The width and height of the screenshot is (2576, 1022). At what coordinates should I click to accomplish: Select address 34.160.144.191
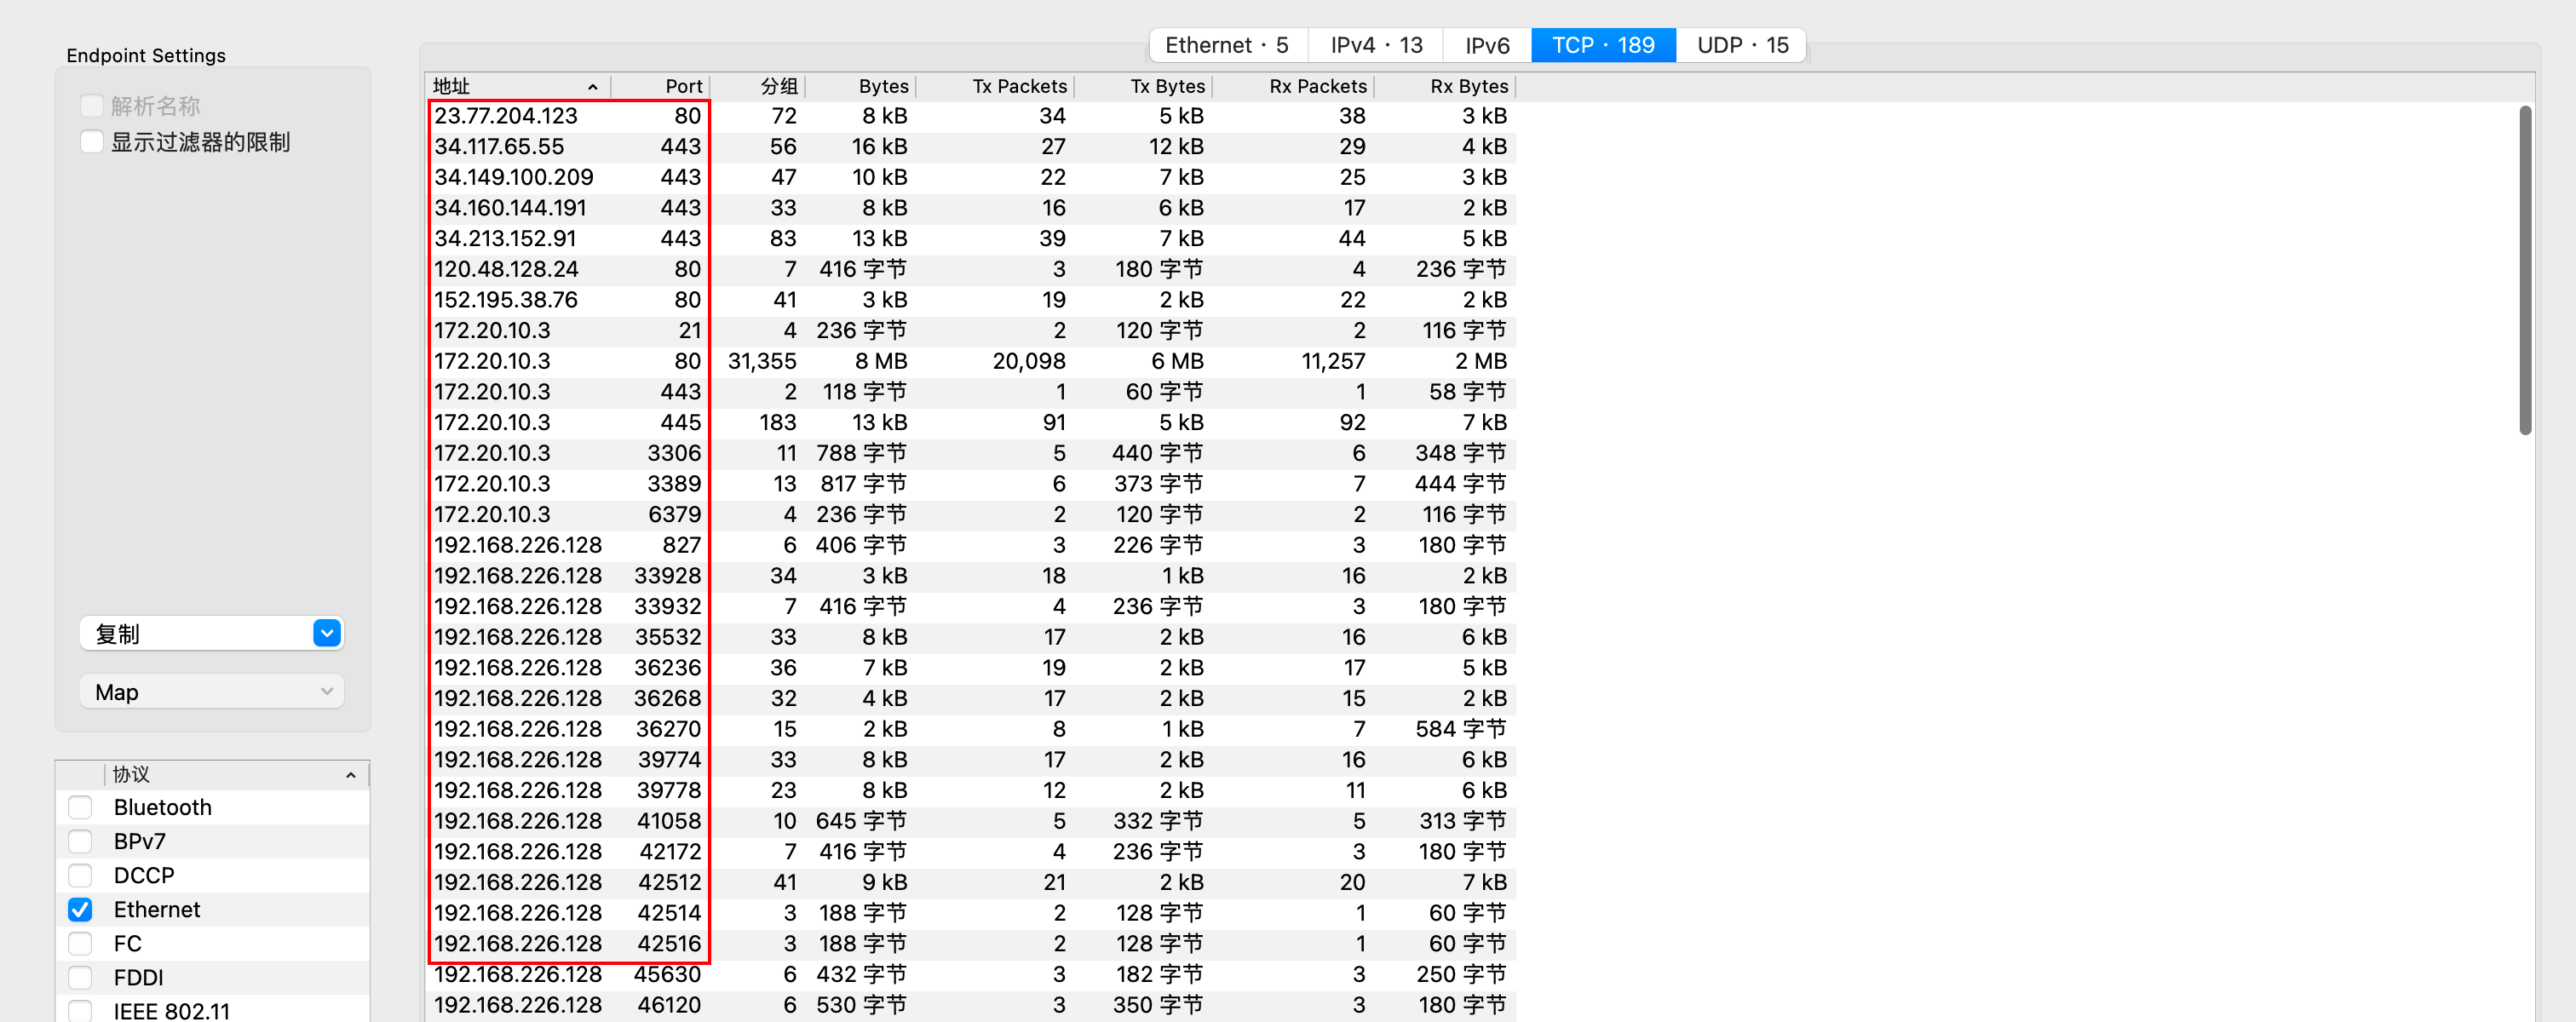(x=510, y=208)
